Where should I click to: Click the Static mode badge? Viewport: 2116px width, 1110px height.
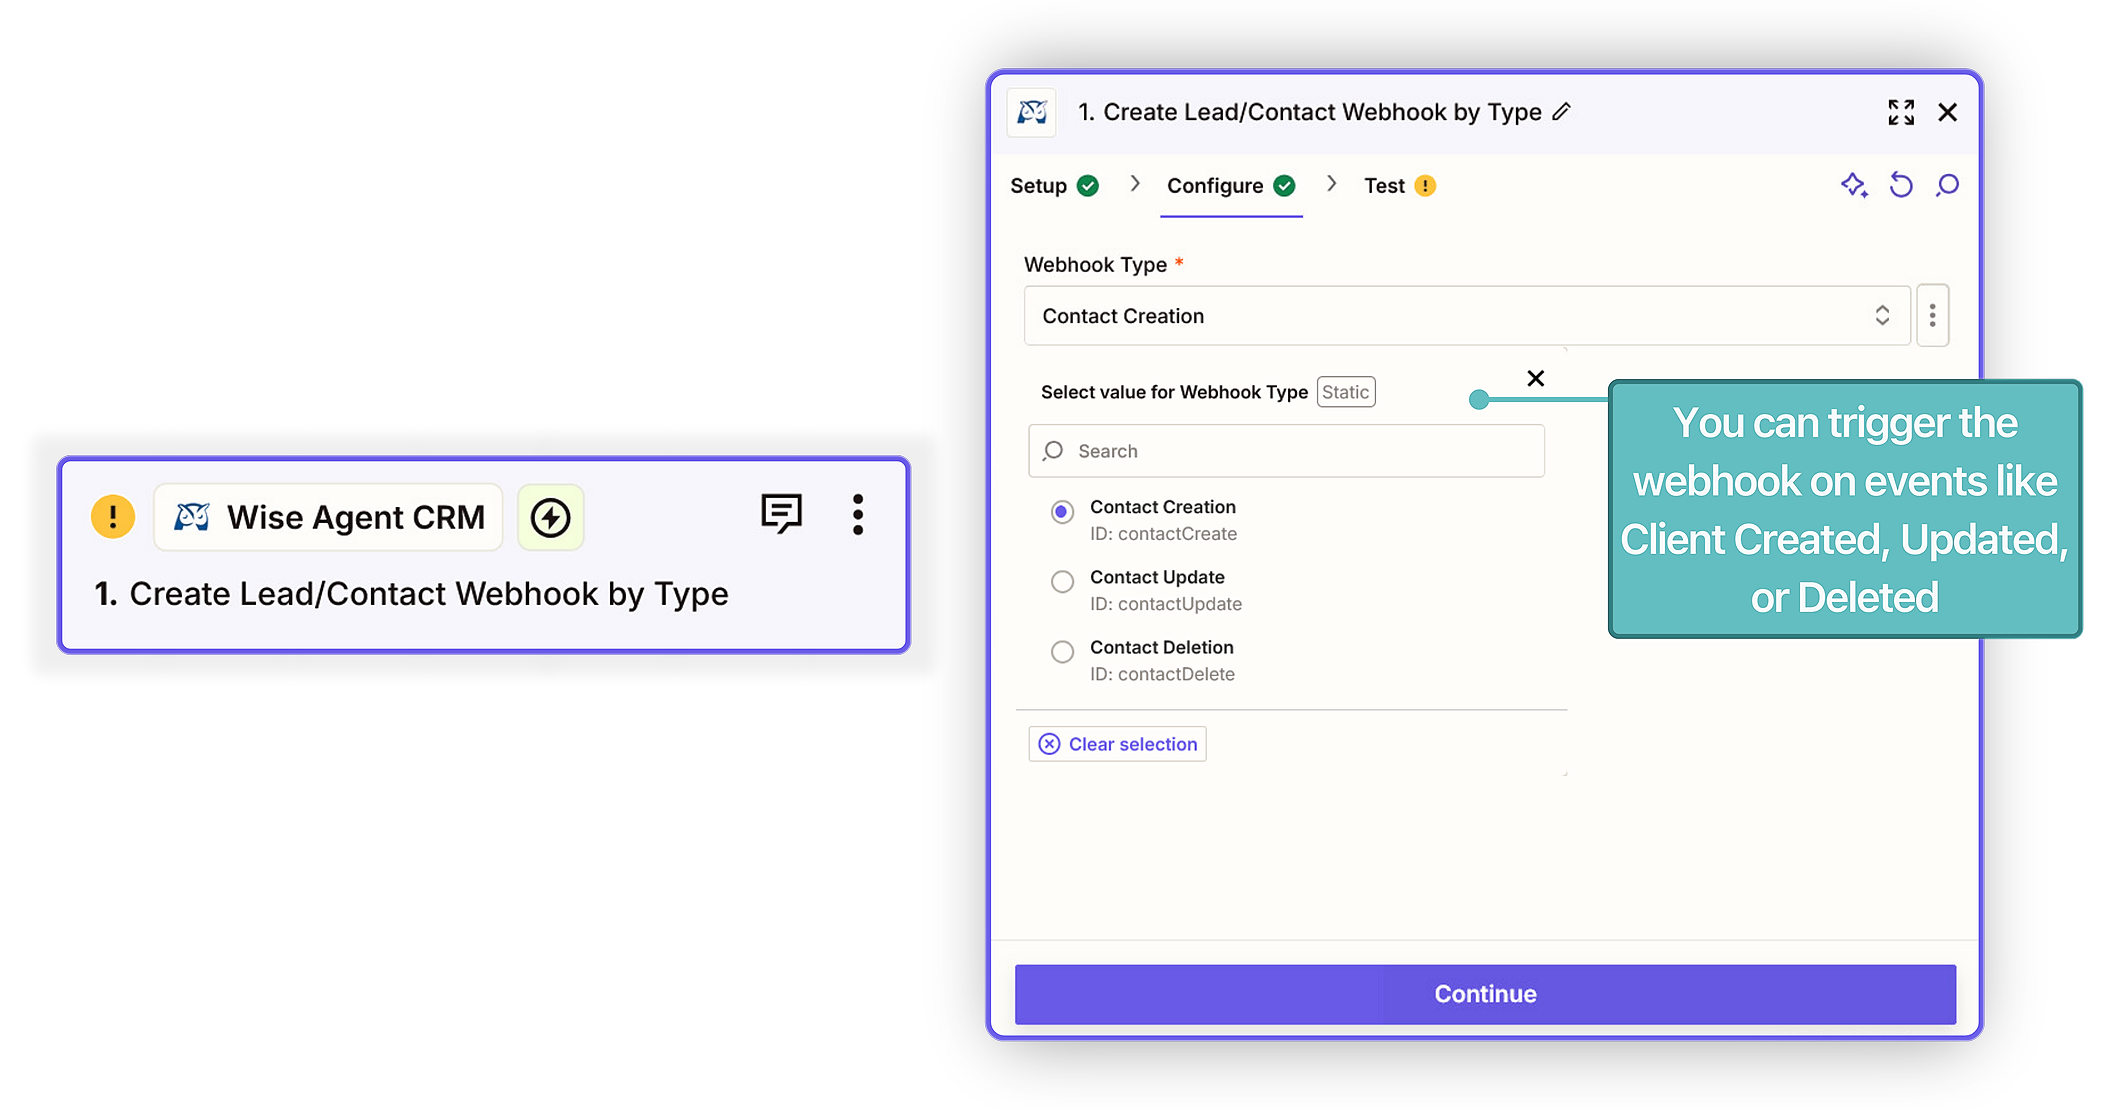pos(1346,392)
